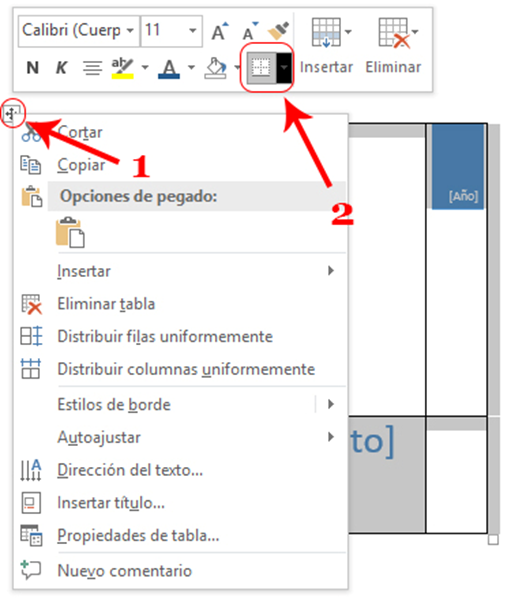Click the center alignment icon
This screenshot has width=511, height=605.
click(x=92, y=68)
